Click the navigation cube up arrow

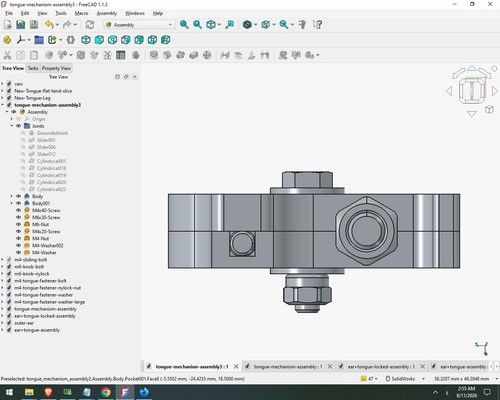coord(472,68)
